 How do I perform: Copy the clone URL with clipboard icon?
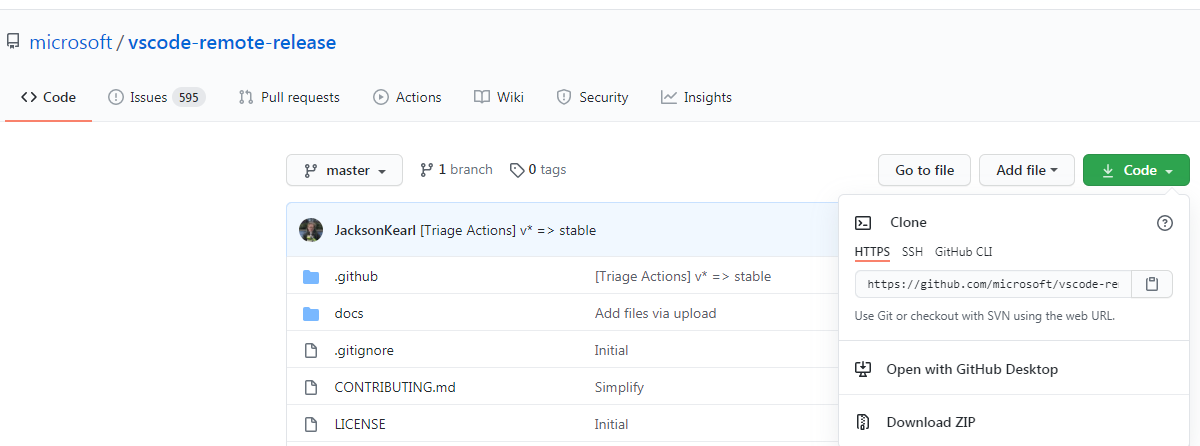click(x=1152, y=284)
